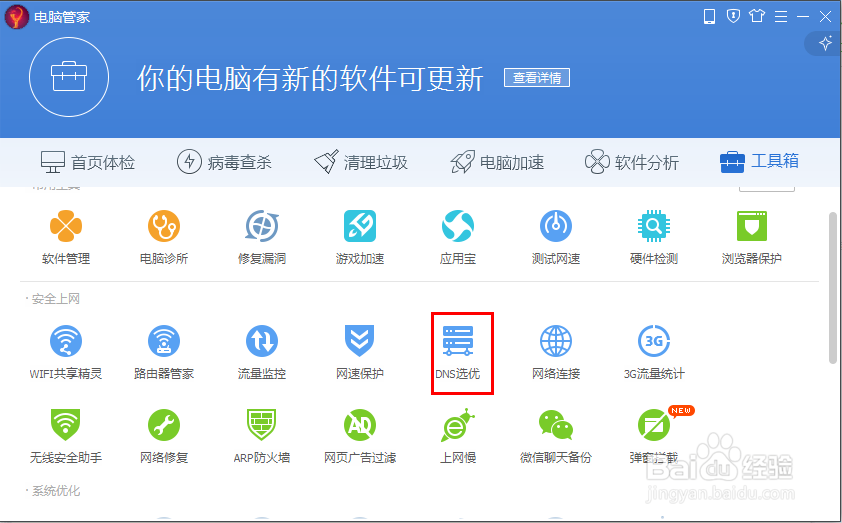
Task: Click the mobile phone icon in title bar
Action: [x=709, y=17]
